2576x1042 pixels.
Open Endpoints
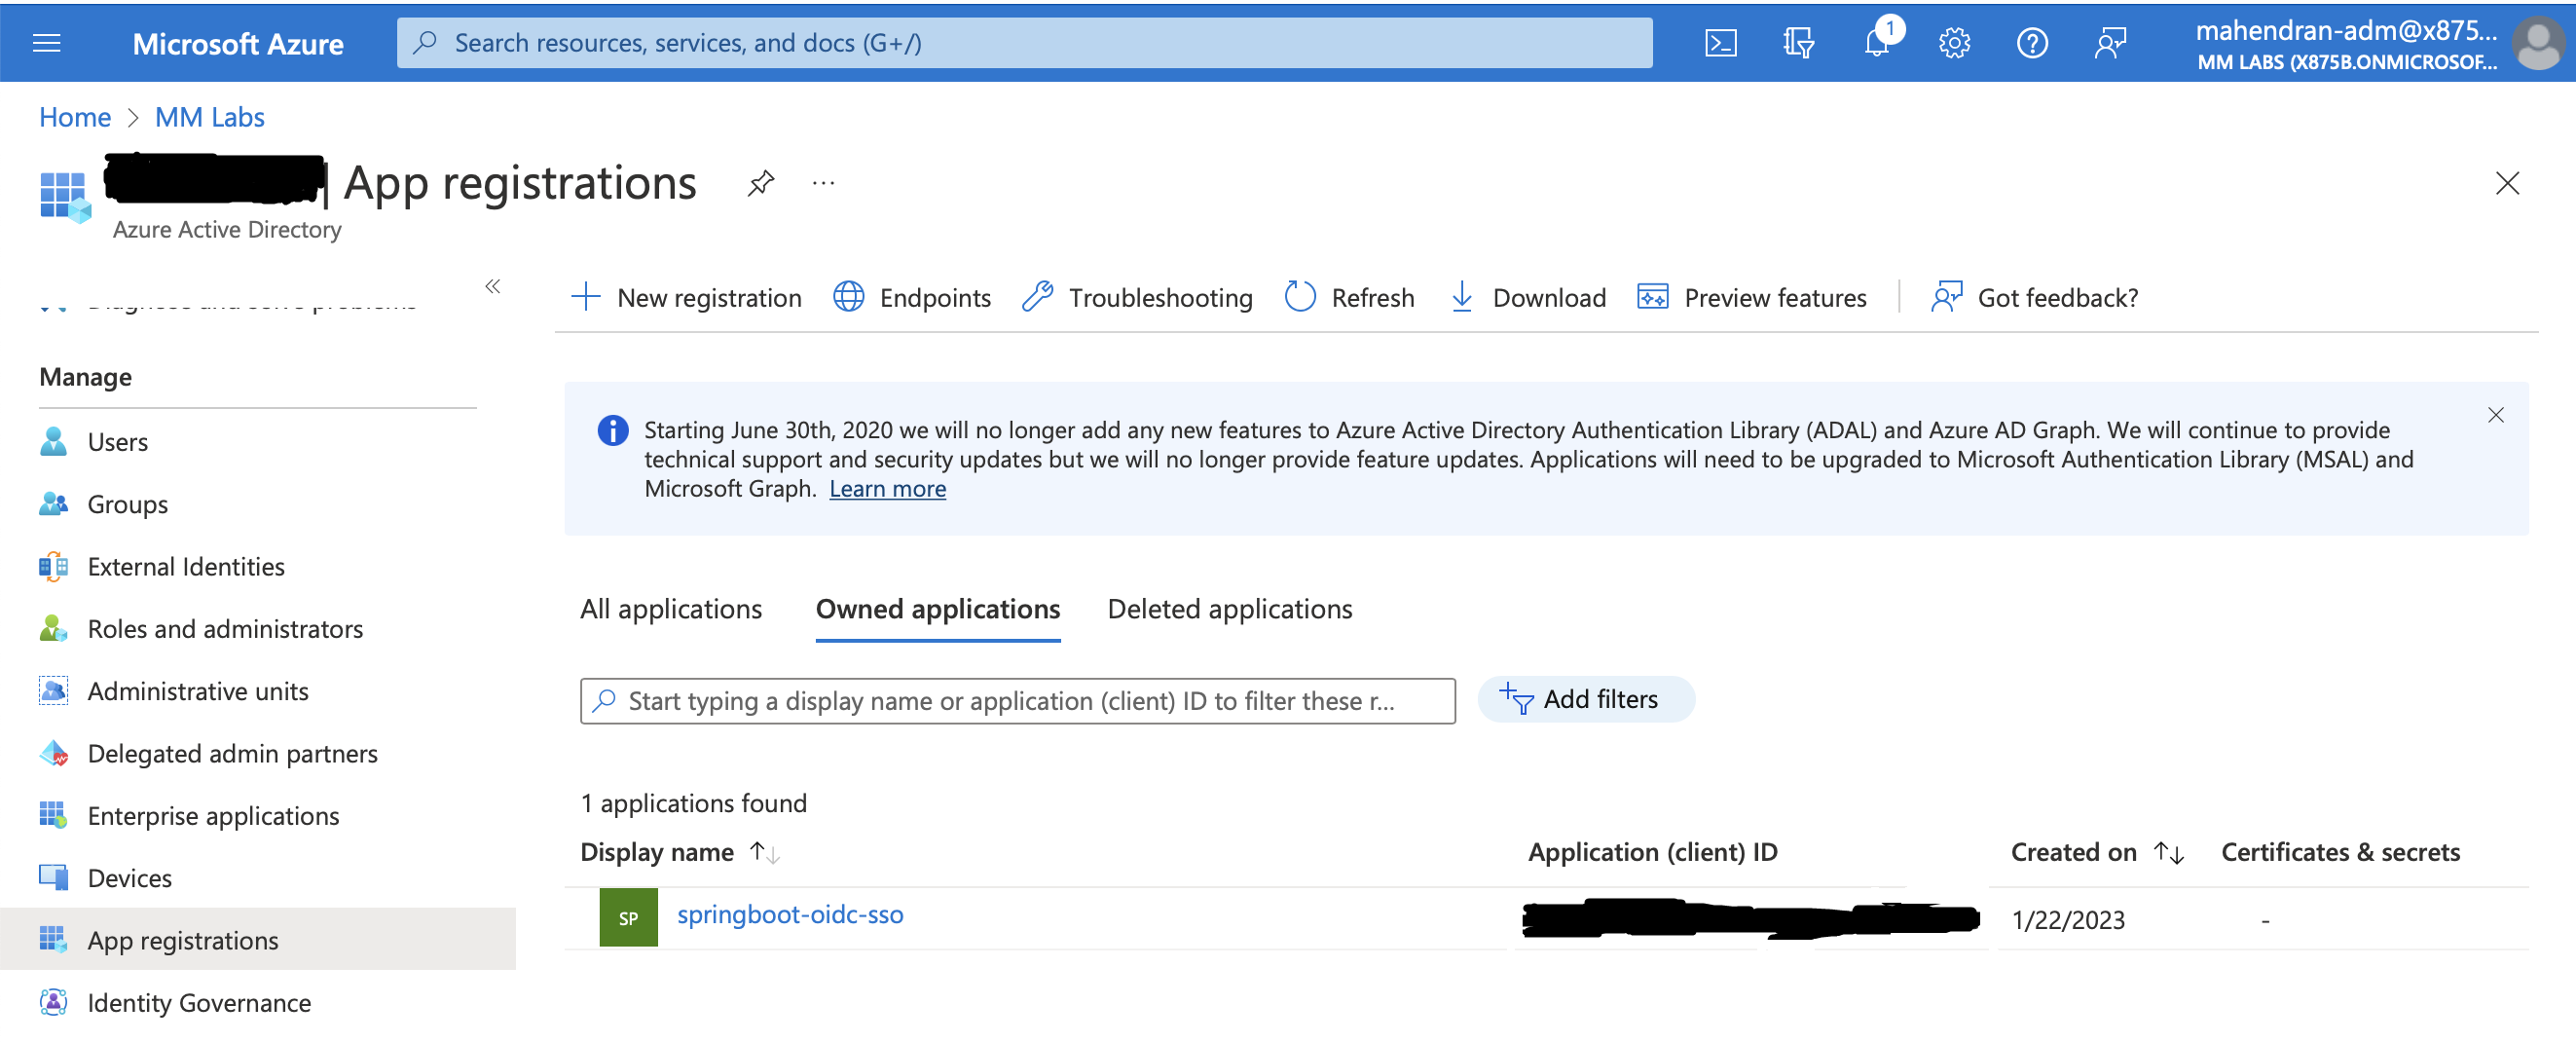point(912,297)
